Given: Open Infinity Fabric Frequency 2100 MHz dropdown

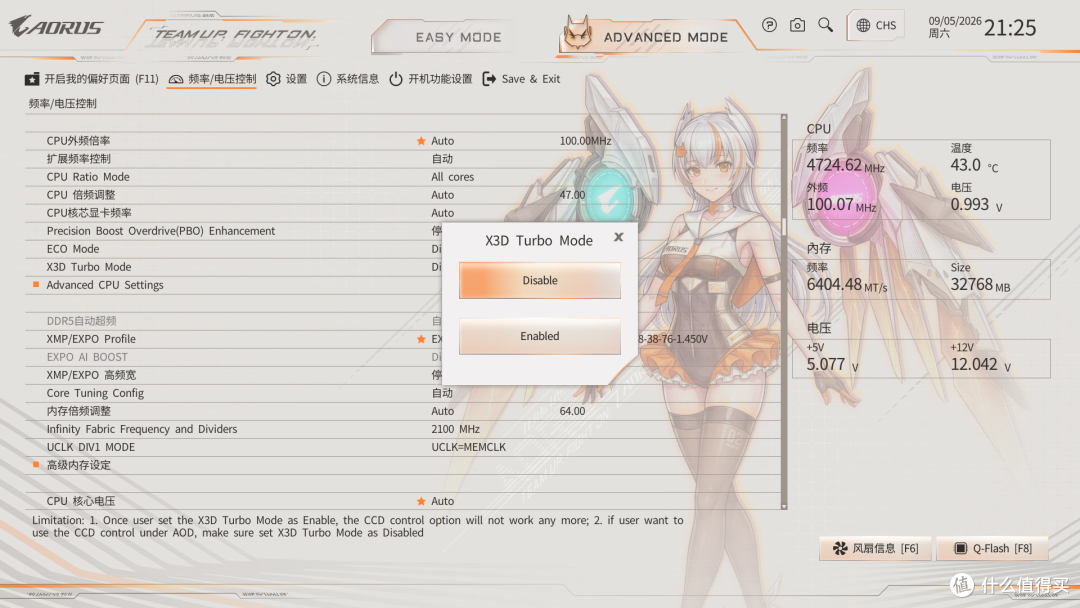Looking at the screenshot, I should 455,429.
